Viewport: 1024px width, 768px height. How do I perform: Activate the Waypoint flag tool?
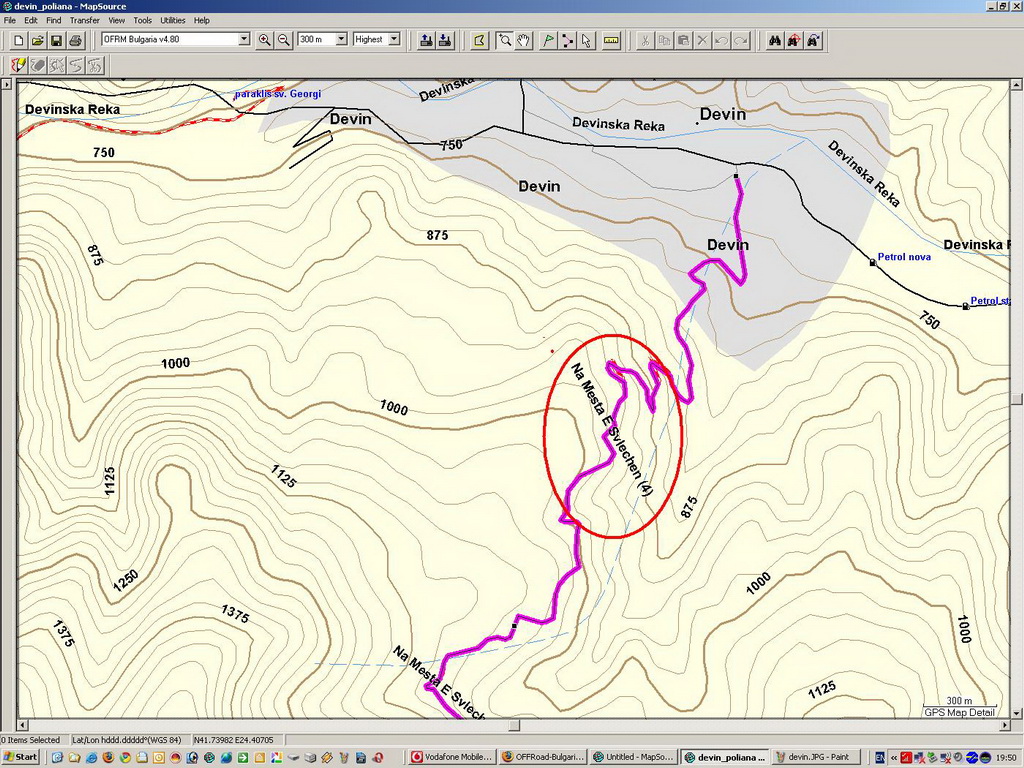pyautogui.click(x=547, y=40)
